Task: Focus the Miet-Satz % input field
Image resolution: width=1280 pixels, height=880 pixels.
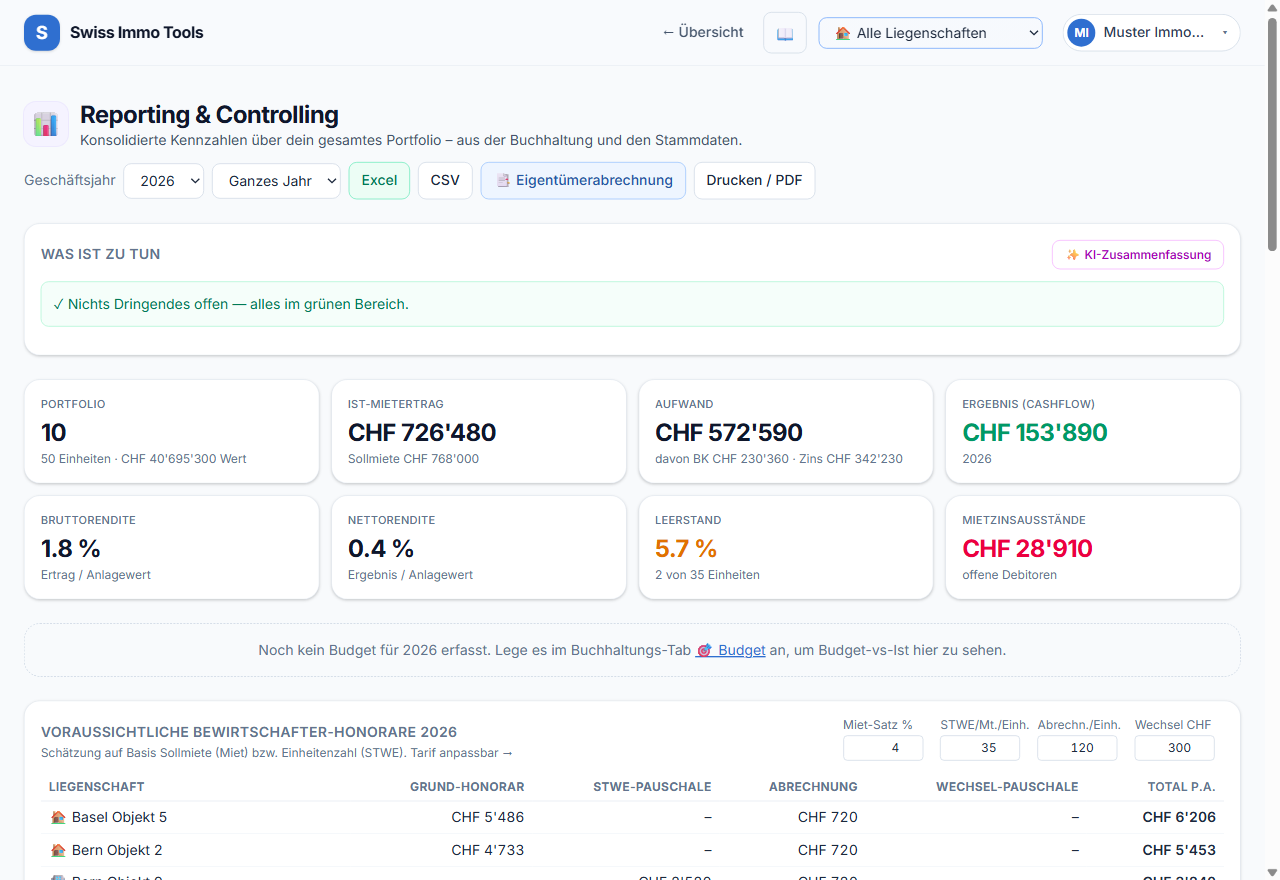Action: 883,748
